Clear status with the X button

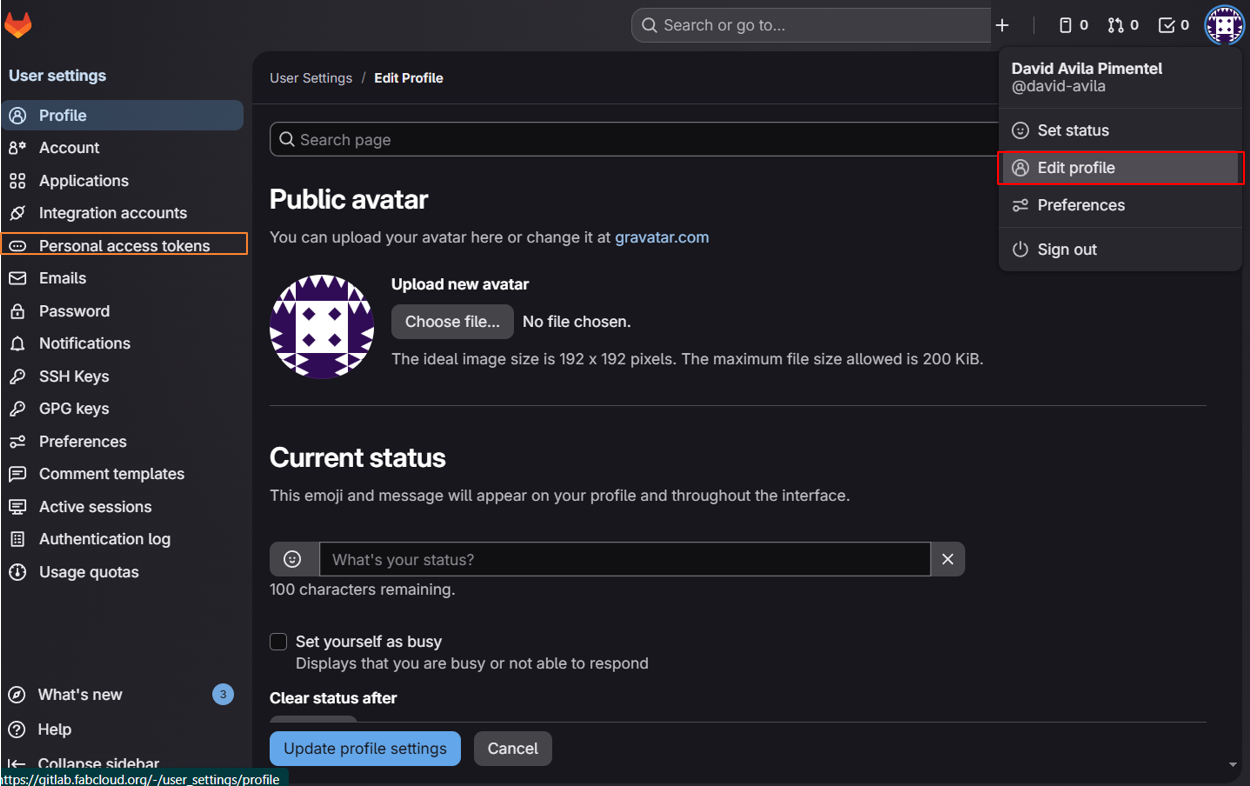pos(948,559)
